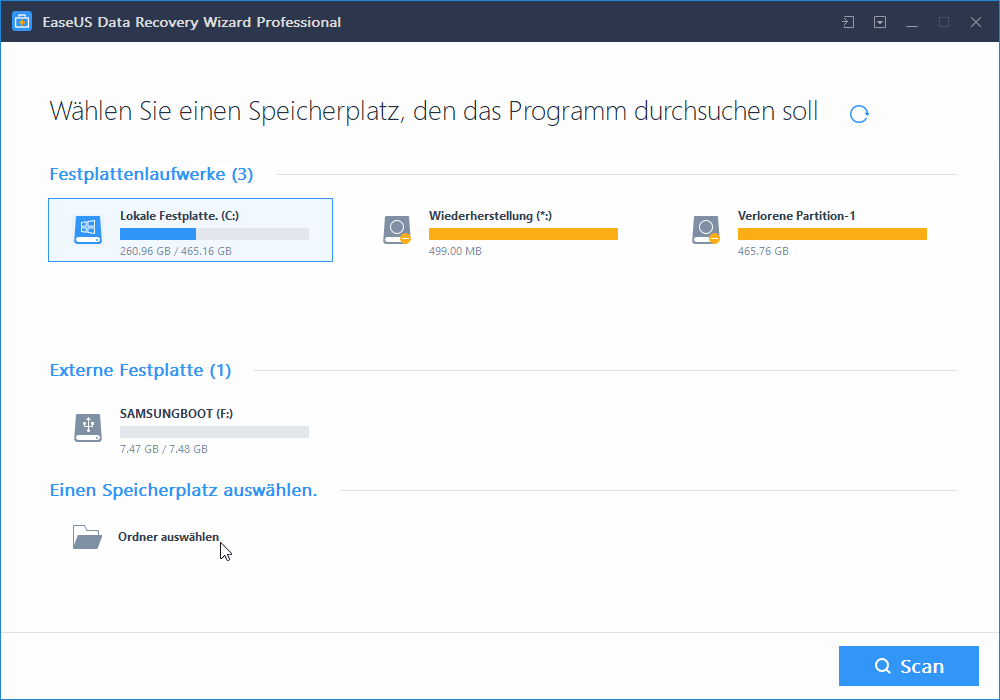Click the usage bar of Lokale Festplatte (C:)

click(214, 234)
